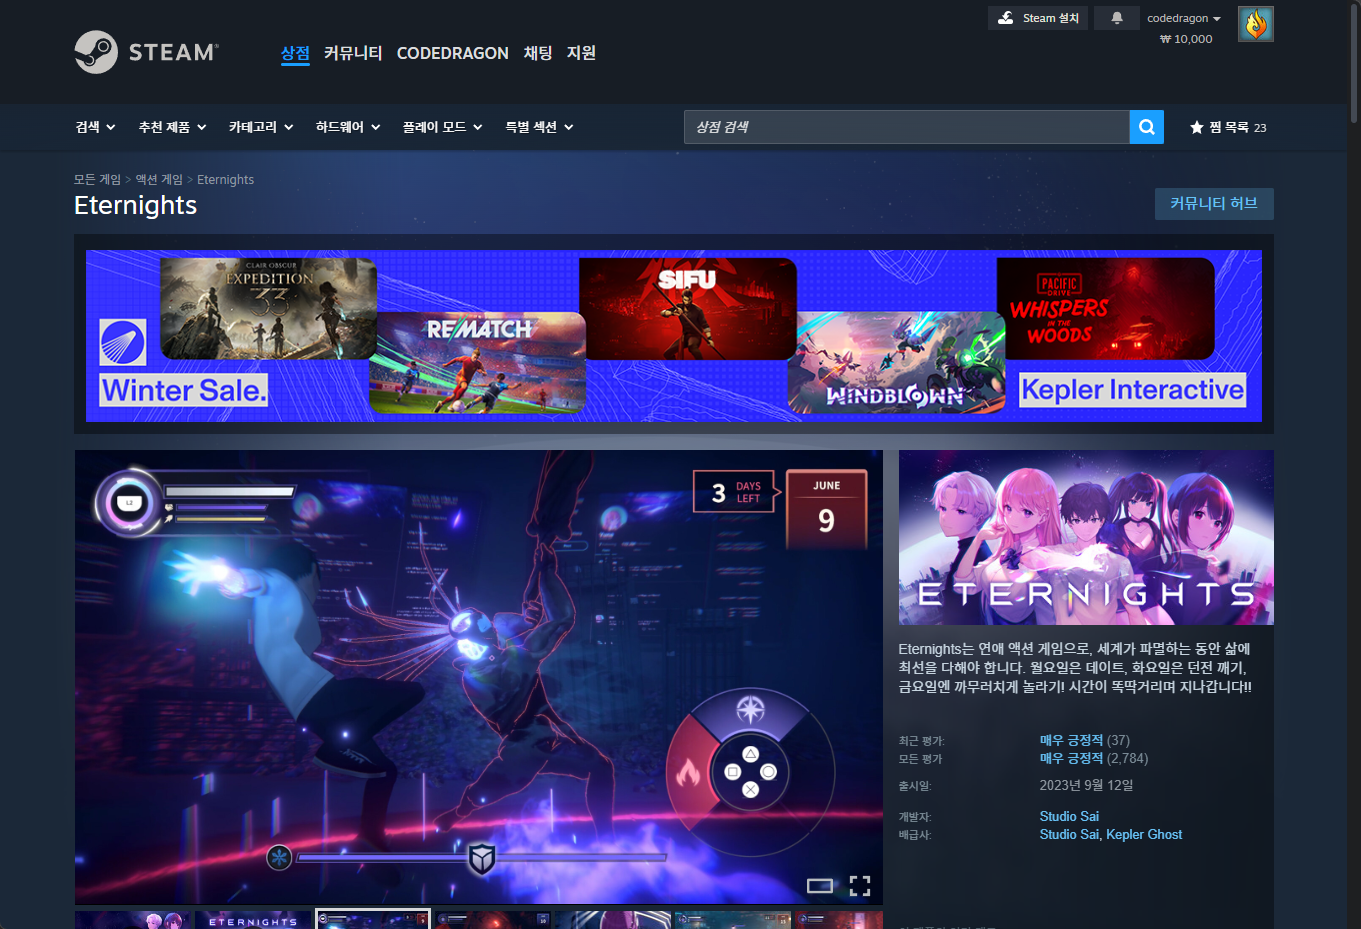This screenshot has width=1361, height=929.
Task: Click the SIFU game banner image
Action: point(688,308)
